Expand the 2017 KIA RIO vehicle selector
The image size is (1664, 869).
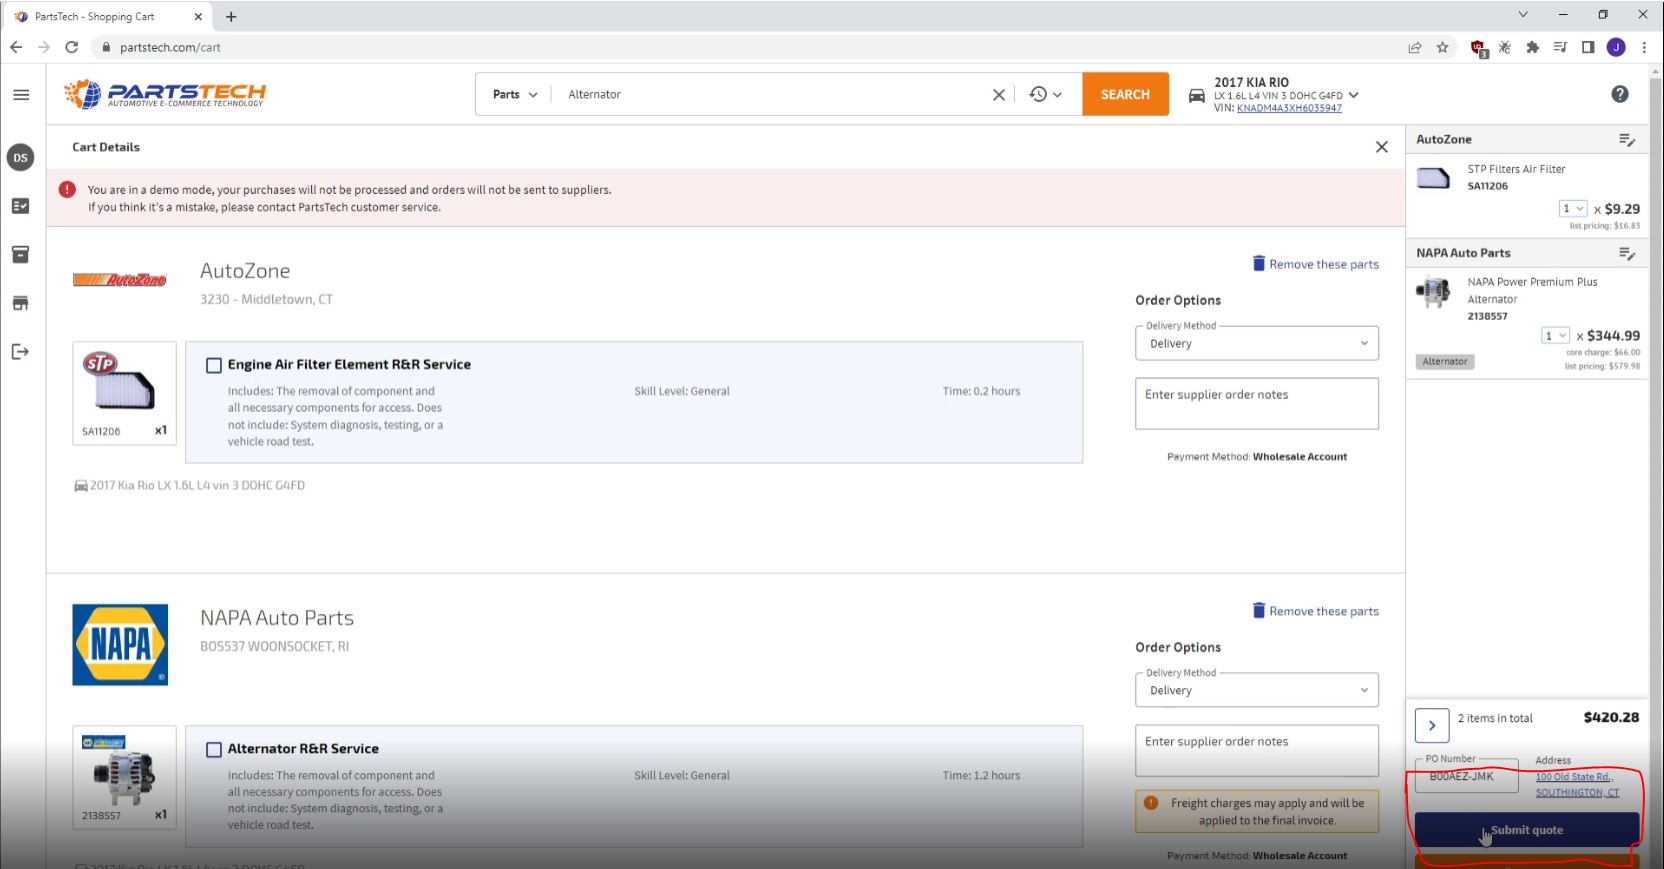(x=1353, y=95)
